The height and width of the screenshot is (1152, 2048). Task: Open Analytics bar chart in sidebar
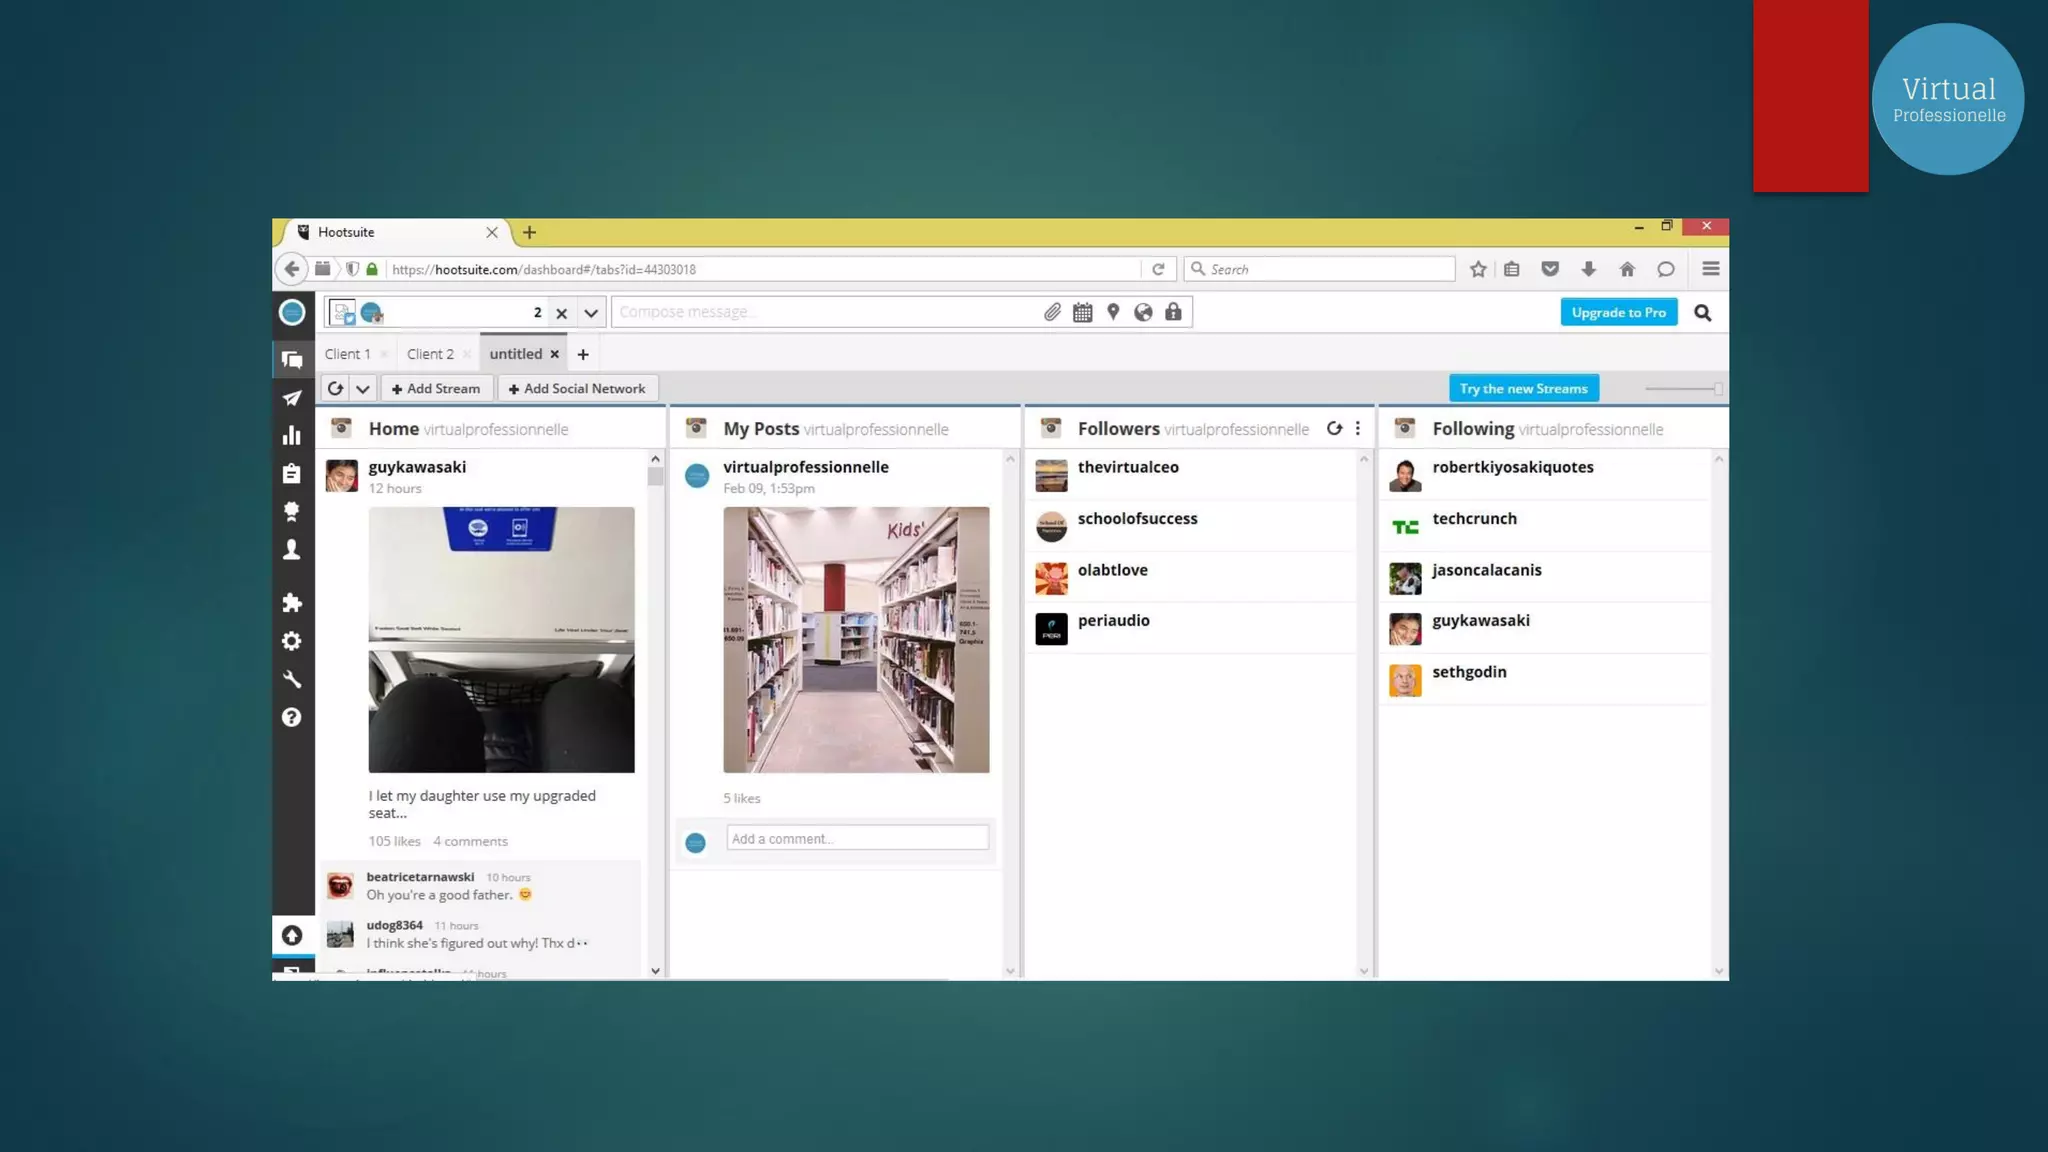click(x=291, y=436)
